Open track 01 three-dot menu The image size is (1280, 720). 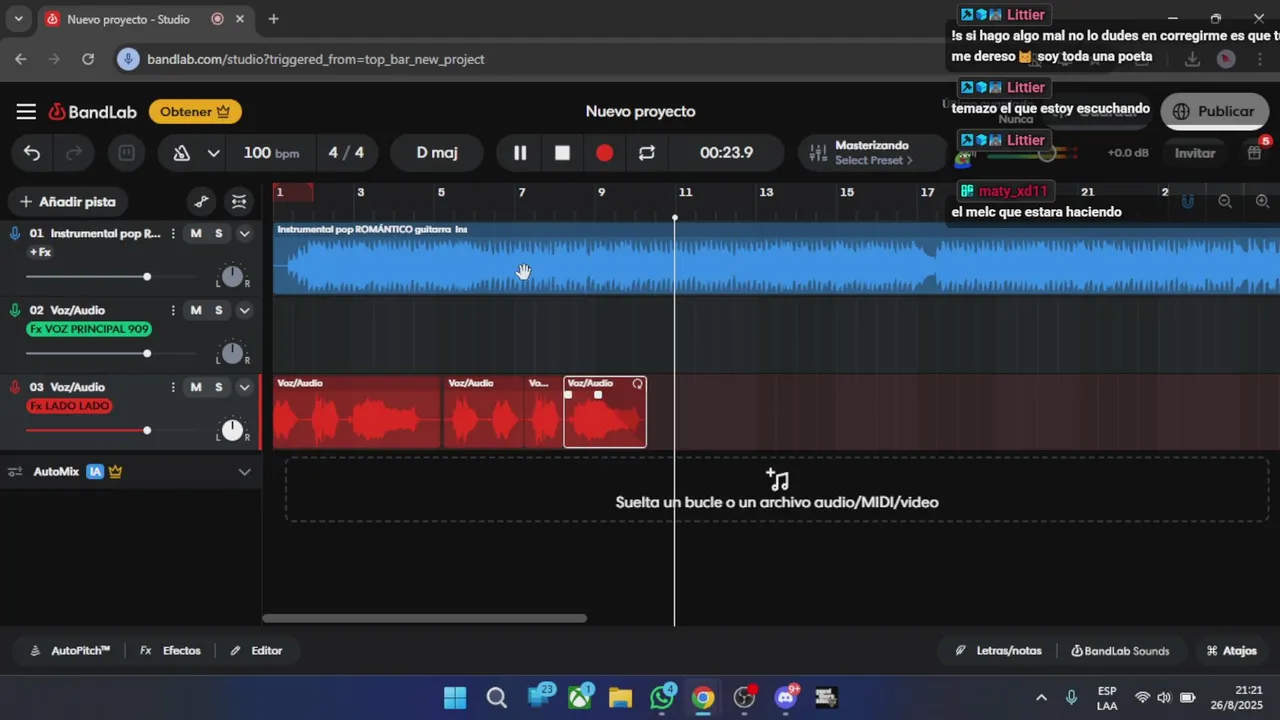(173, 234)
